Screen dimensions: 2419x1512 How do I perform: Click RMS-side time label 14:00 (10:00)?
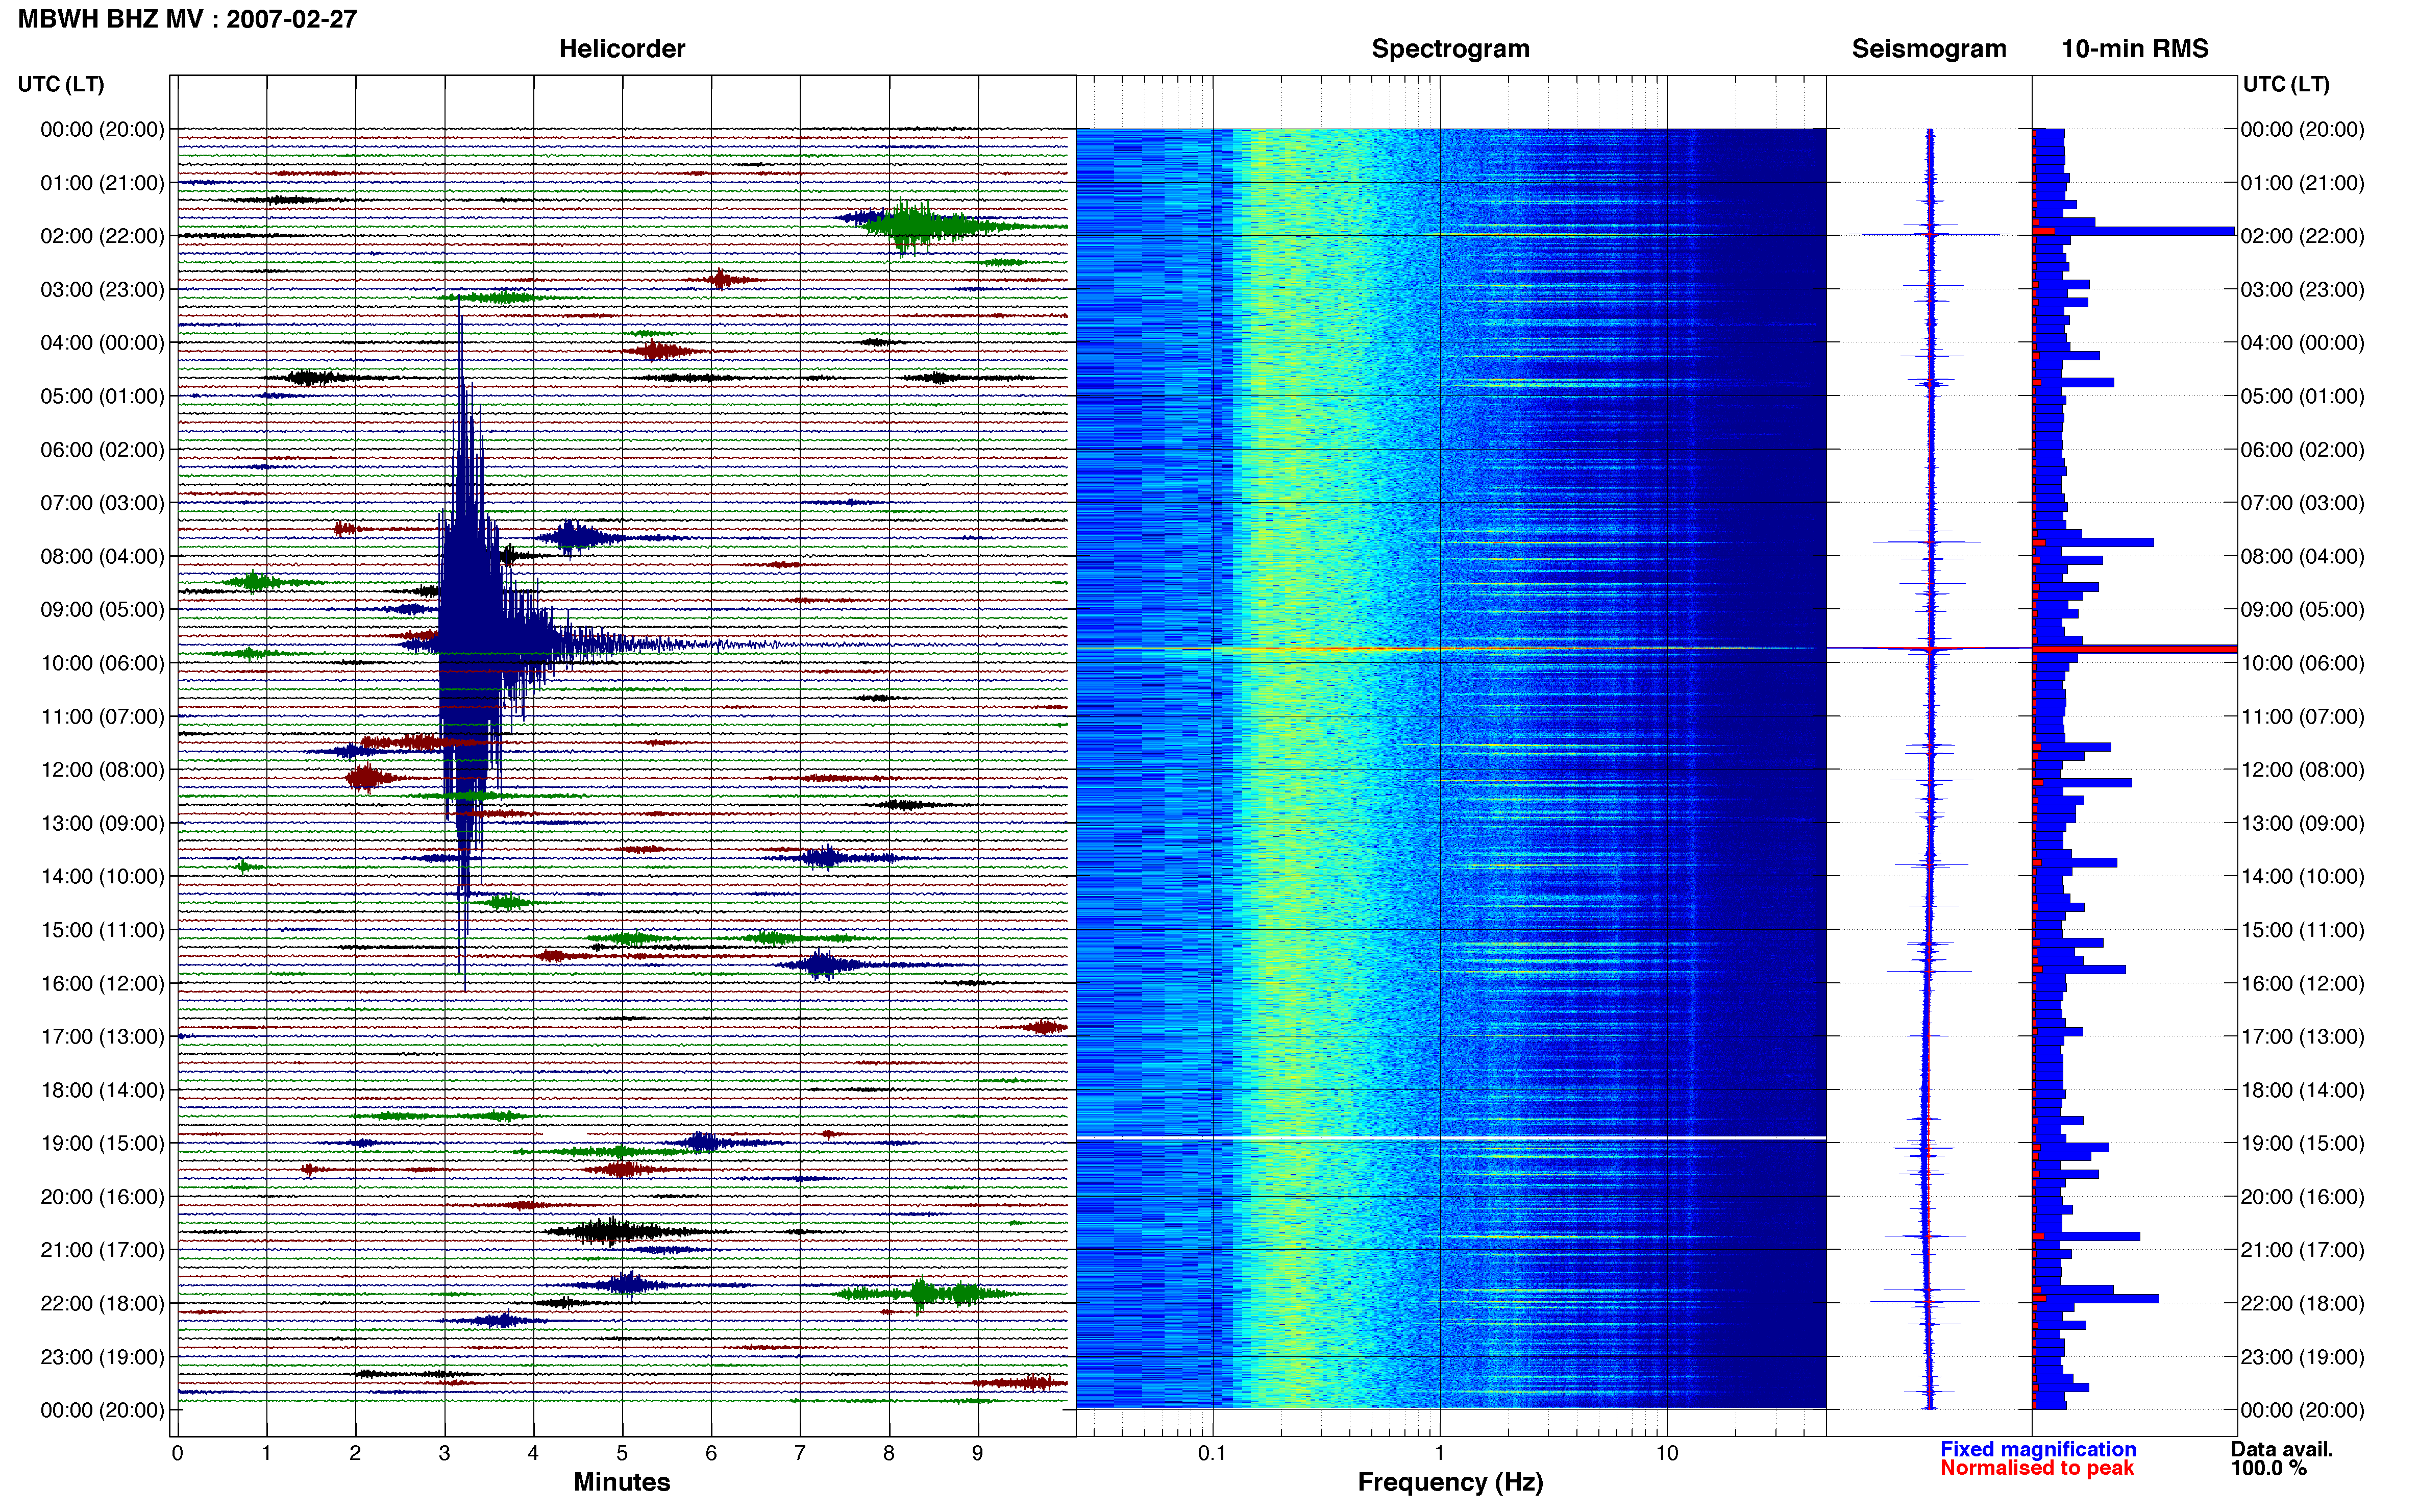coord(2303,877)
